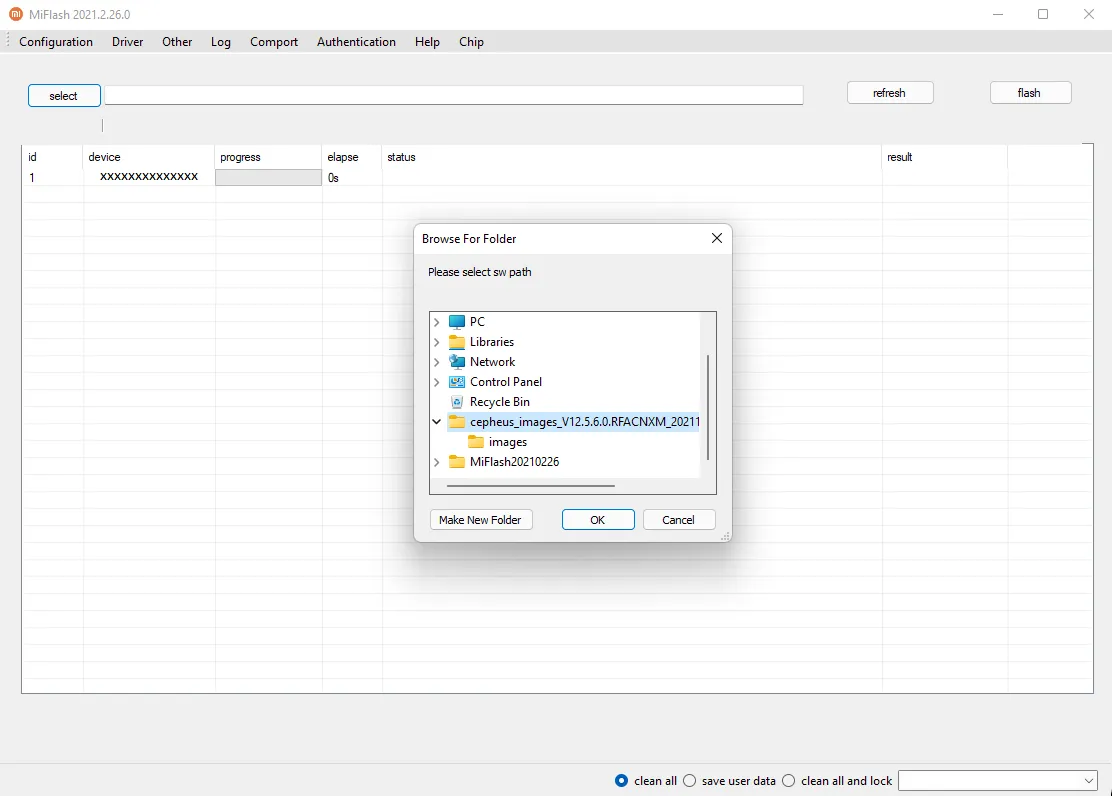Image resolution: width=1112 pixels, height=796 pixels.
Task: Click the MiFlash20210226 folder icon
Action: pos(457,462)
